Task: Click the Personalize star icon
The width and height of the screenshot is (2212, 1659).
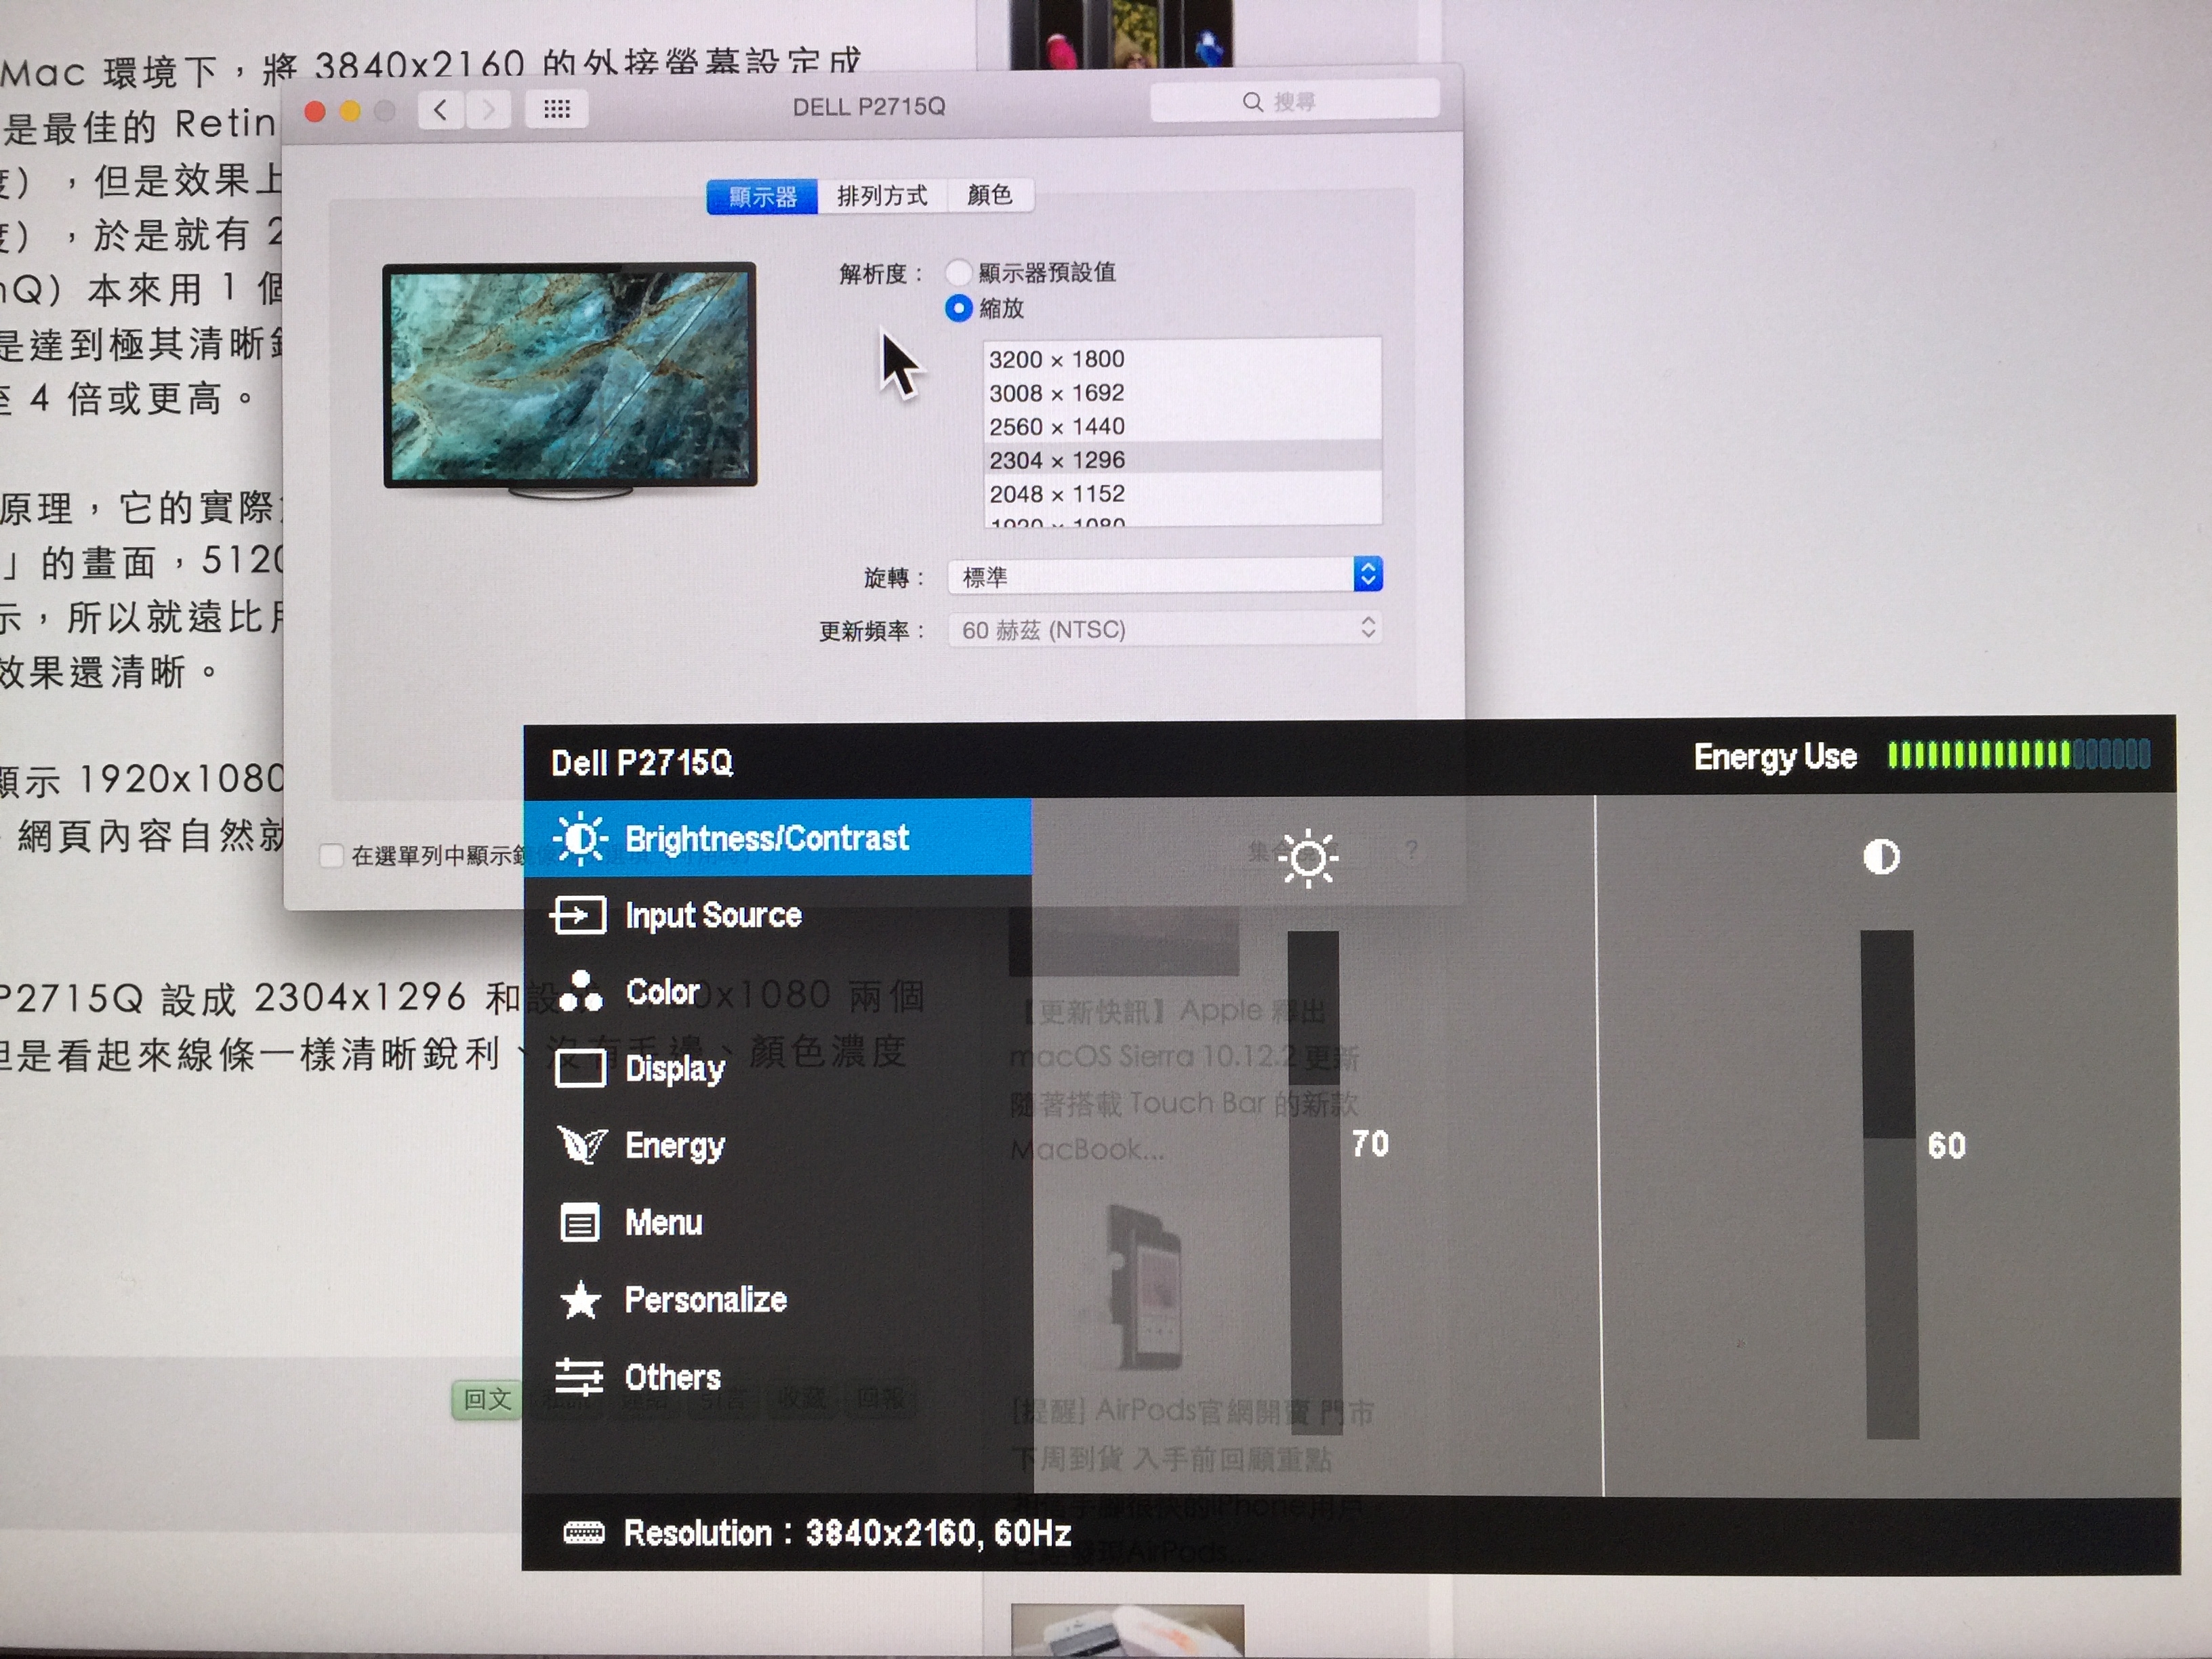Action: 580,1300
